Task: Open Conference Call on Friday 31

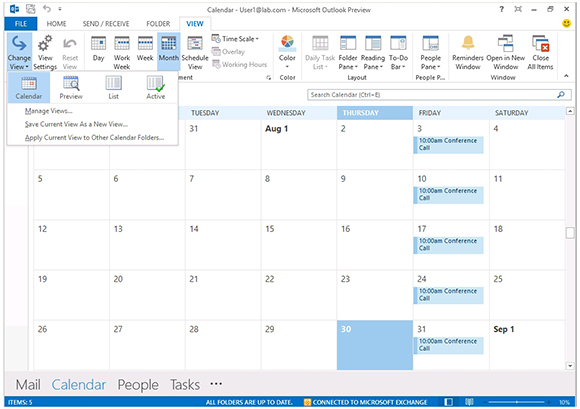Action: pyautogui.click(x=448, y=345)
